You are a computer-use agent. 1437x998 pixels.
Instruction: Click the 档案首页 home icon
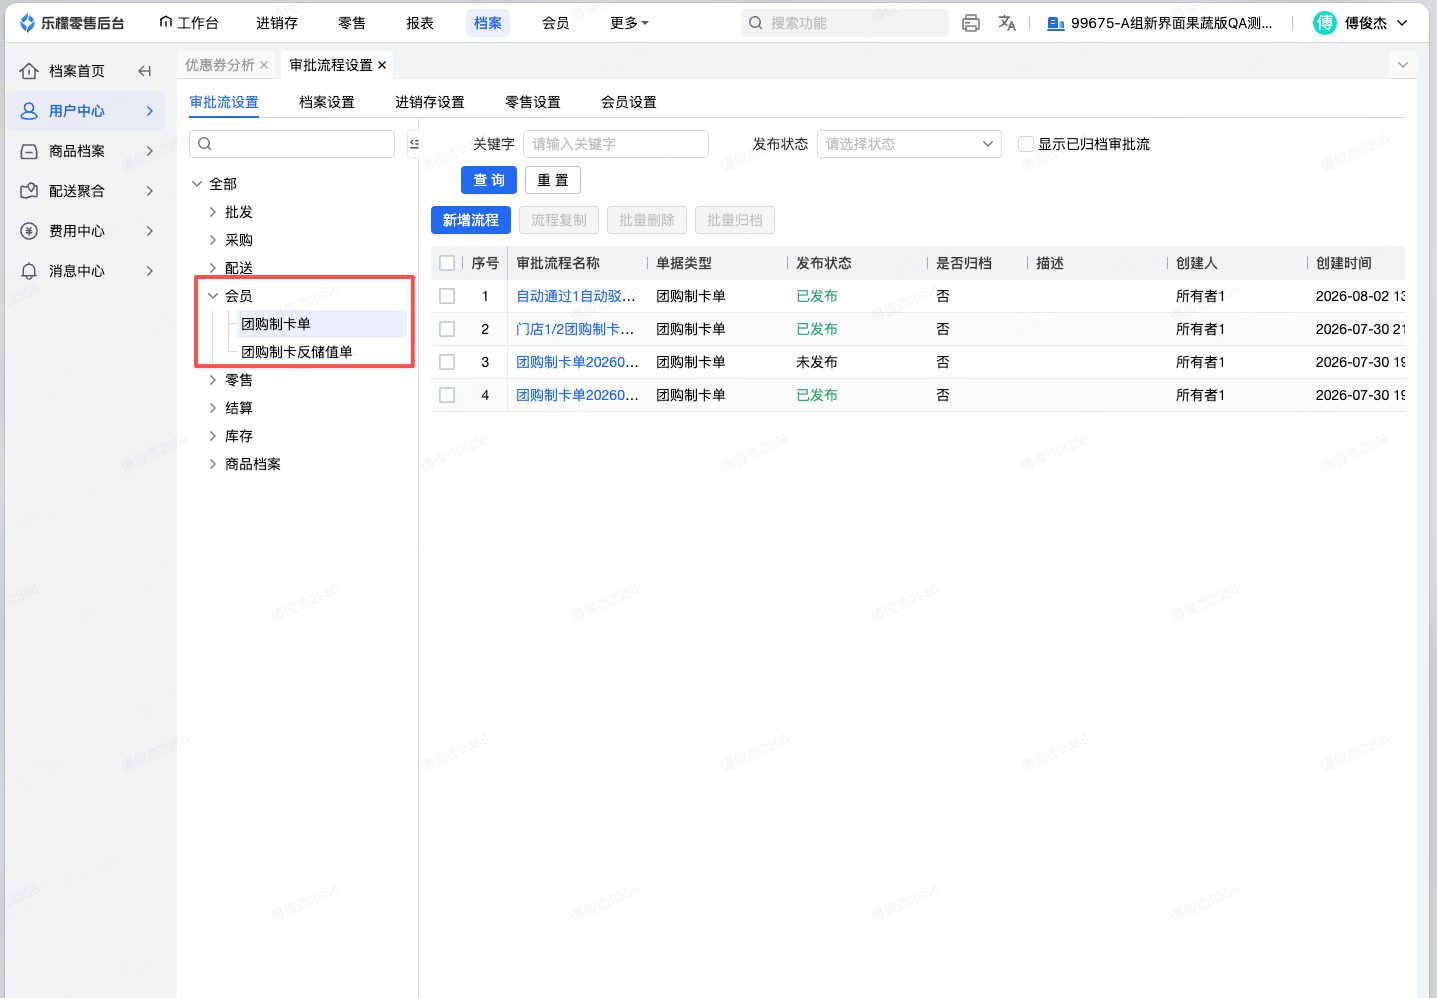[x=29, y=71]
